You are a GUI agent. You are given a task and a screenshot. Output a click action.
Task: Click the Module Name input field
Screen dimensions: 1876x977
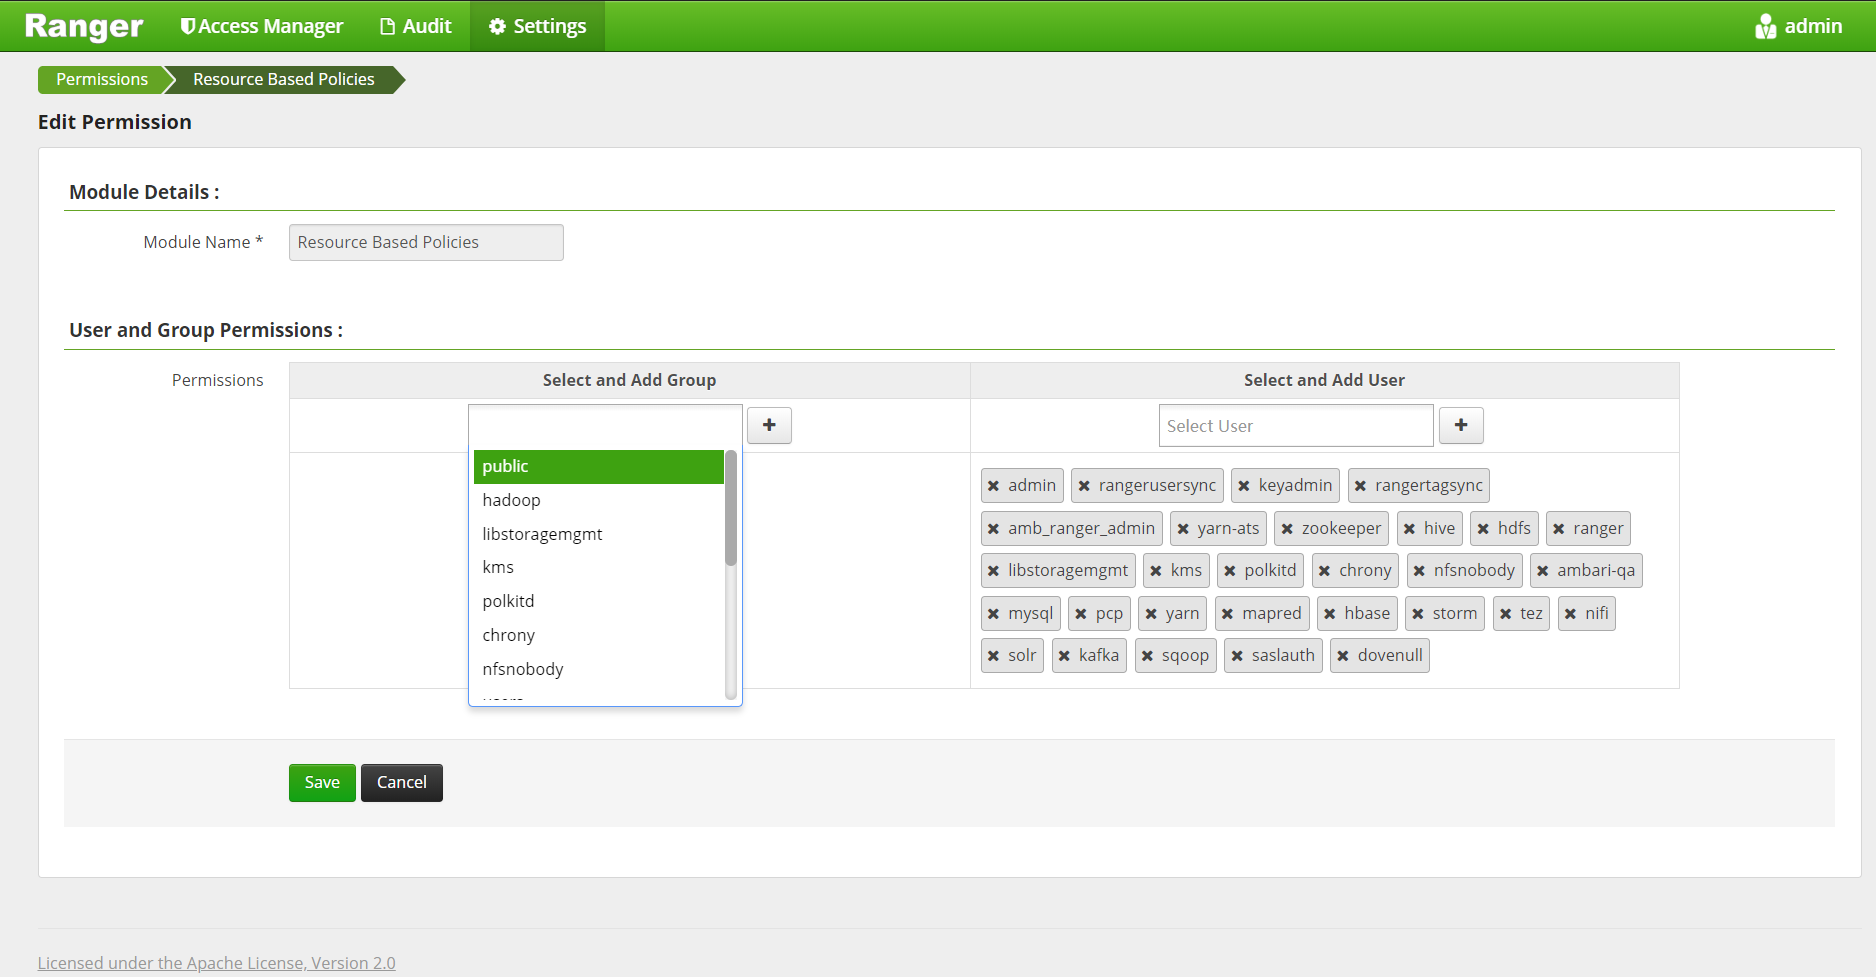point(425,242)
